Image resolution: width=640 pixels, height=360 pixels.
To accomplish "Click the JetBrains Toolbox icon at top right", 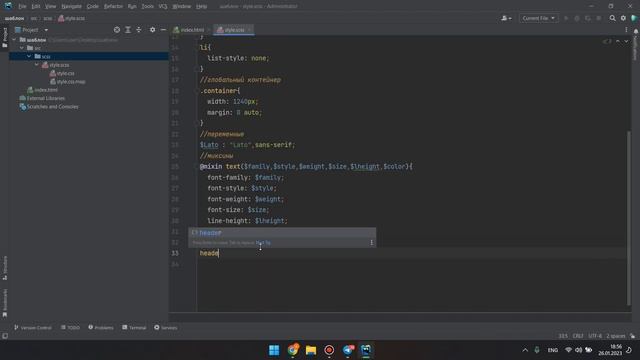I will pos(634,18).
